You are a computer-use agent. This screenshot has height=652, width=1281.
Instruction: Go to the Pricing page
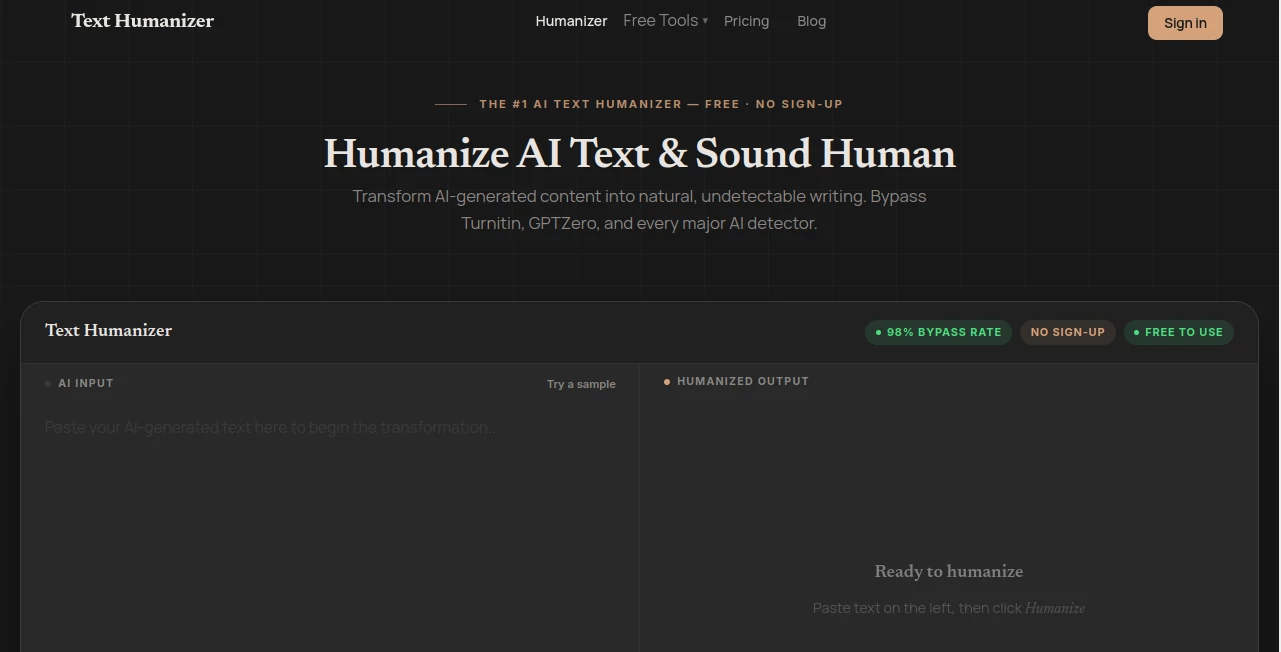pyautogui.click(x=746, y=21)
